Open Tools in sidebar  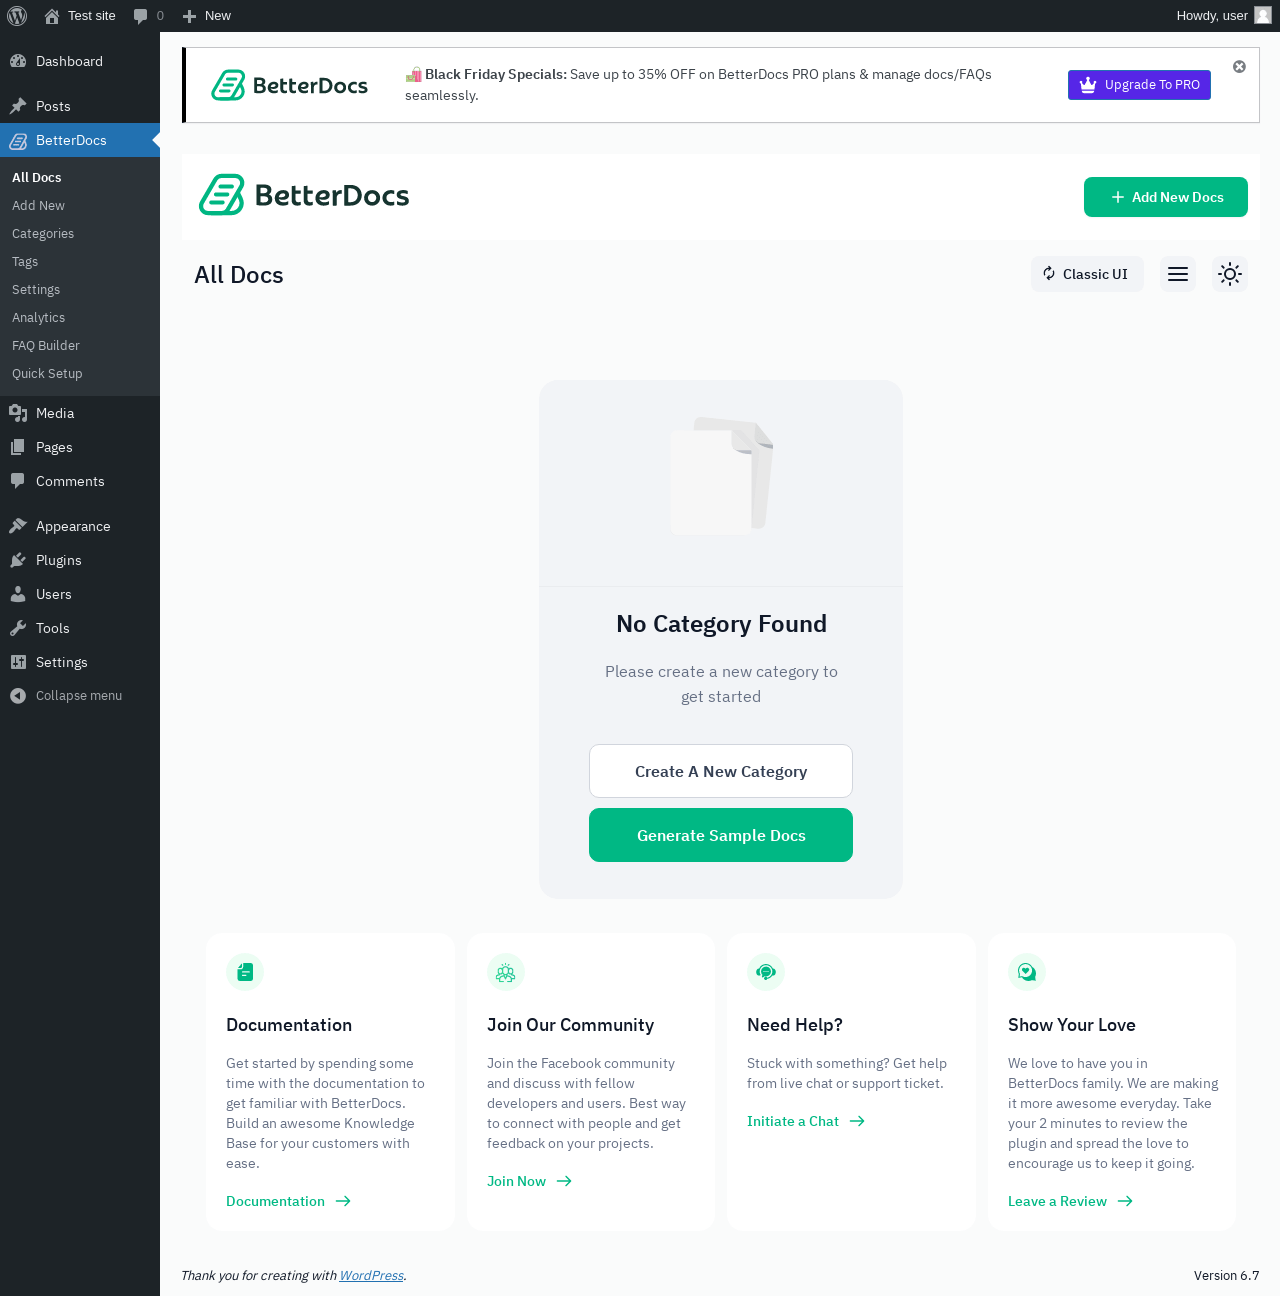point(80,628)
